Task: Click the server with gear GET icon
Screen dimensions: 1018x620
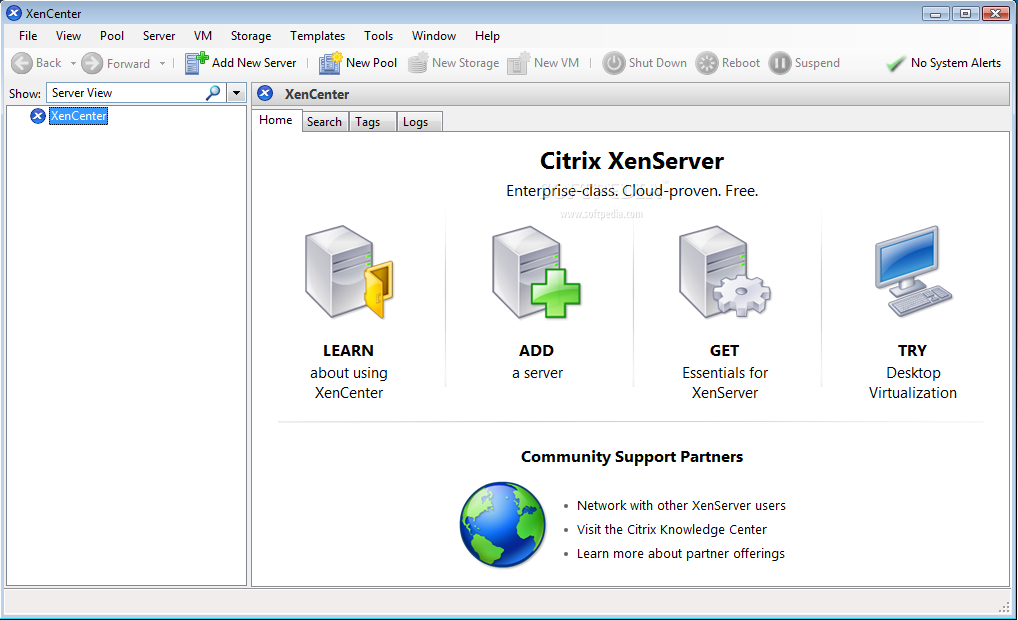Action: point(725,273)
